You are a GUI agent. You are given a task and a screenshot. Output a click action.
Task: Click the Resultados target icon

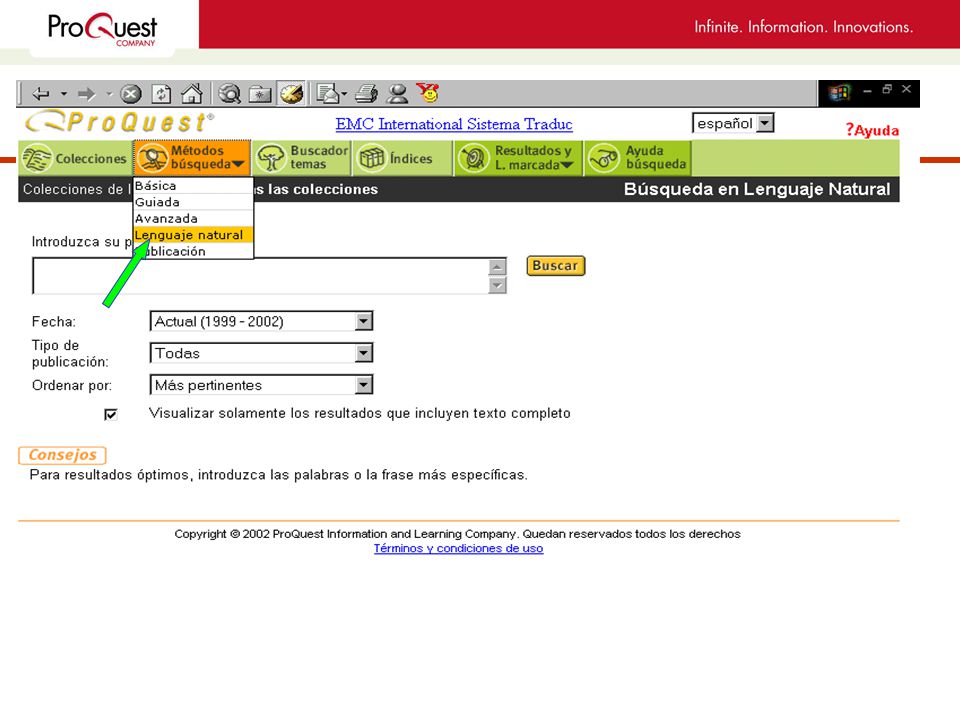coord(474,159)
